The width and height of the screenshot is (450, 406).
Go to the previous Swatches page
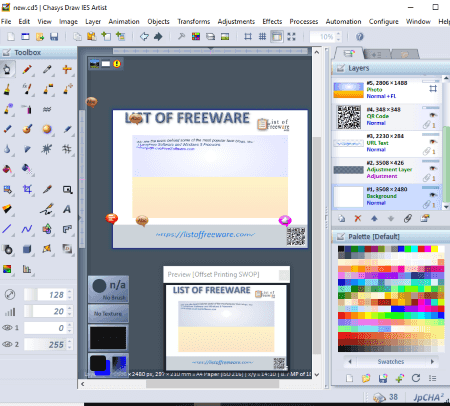tap(350, 361)
